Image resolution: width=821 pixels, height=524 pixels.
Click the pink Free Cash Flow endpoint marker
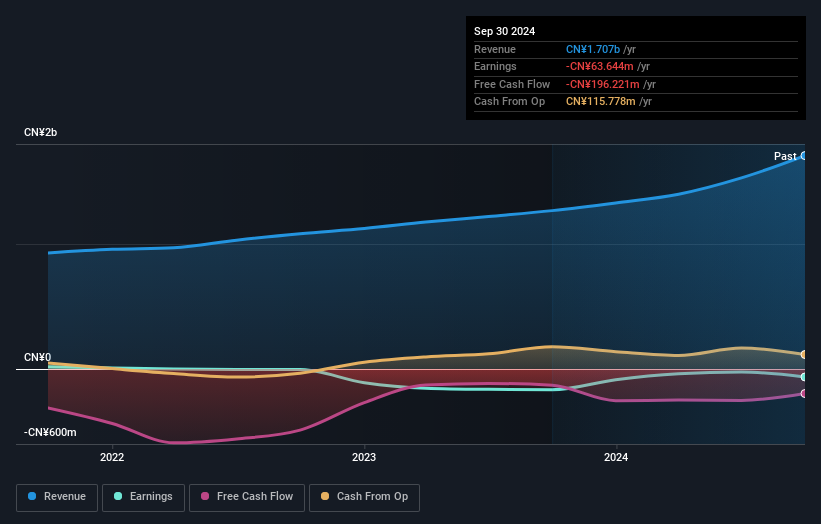[x=804, y=393]
